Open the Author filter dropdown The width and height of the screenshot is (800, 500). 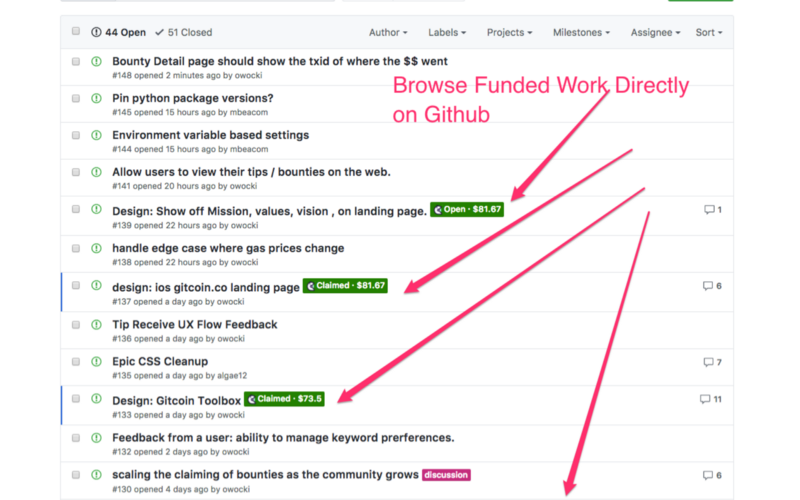coord(388,32)
